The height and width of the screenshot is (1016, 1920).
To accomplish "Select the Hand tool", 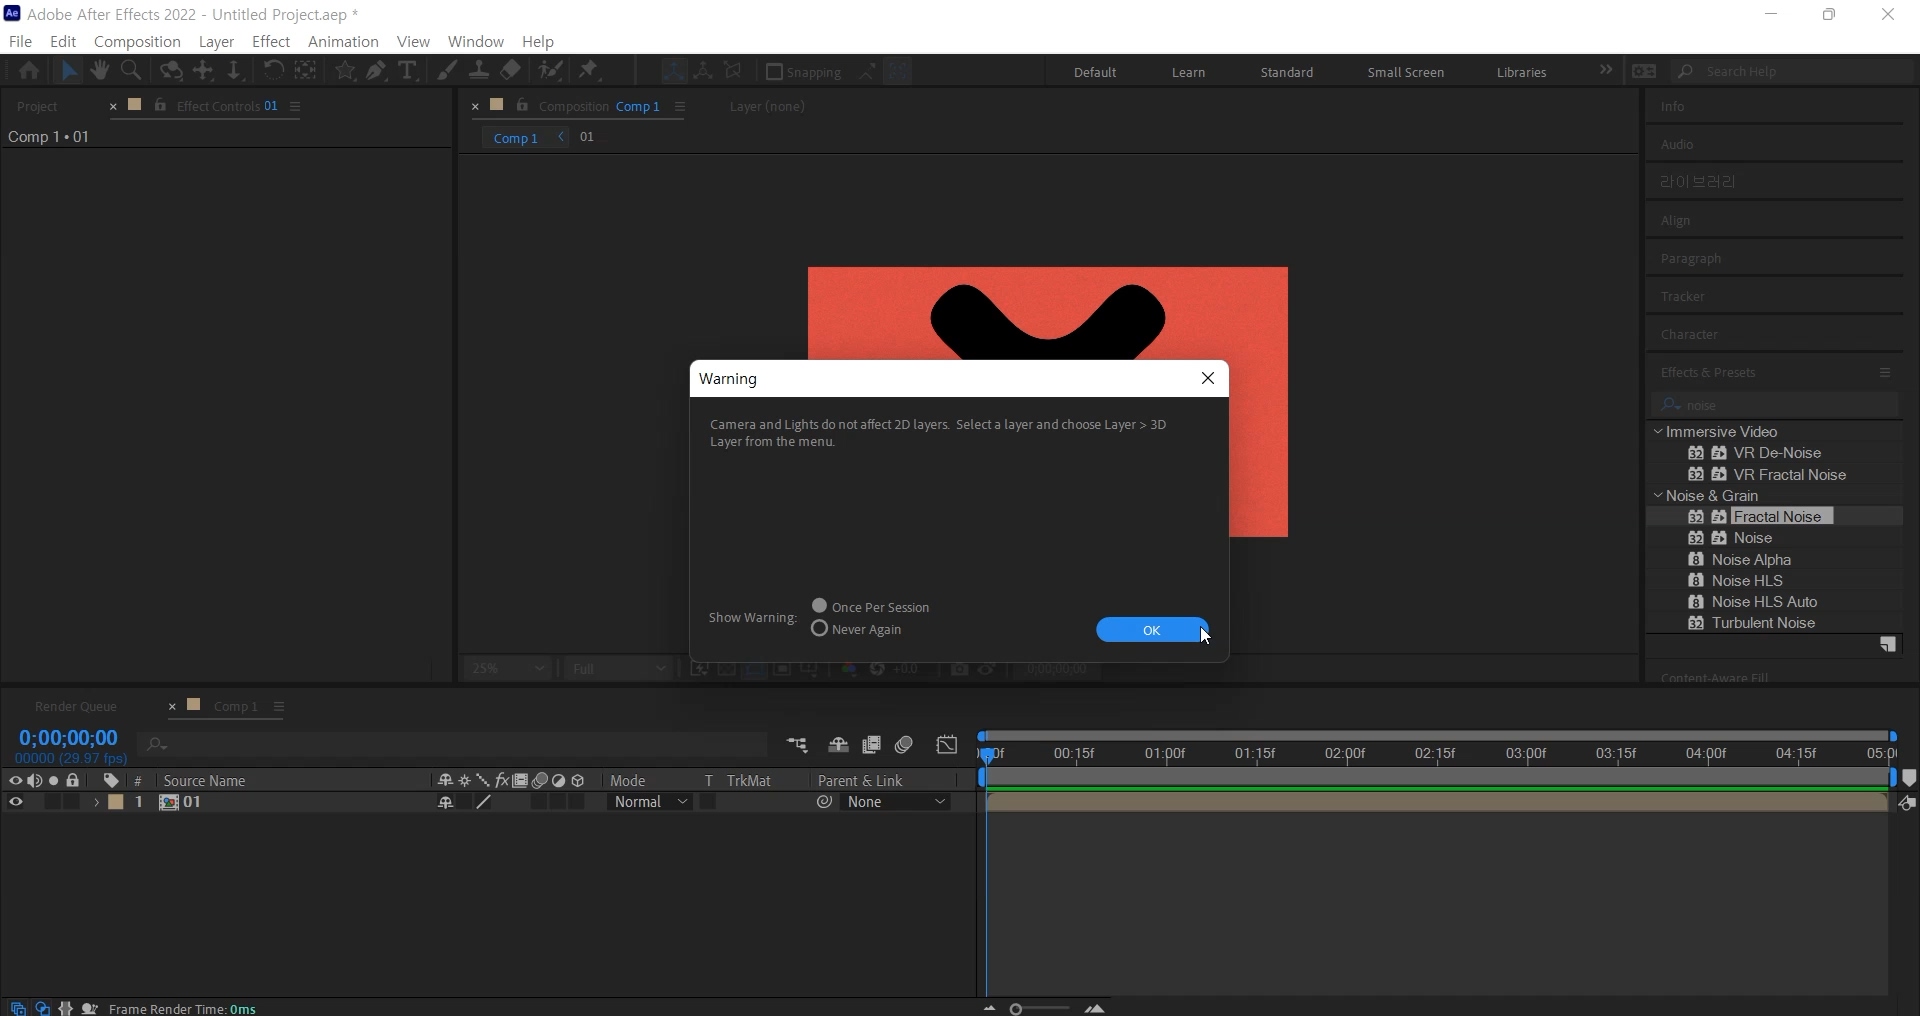I will click(x=99, y=71).
